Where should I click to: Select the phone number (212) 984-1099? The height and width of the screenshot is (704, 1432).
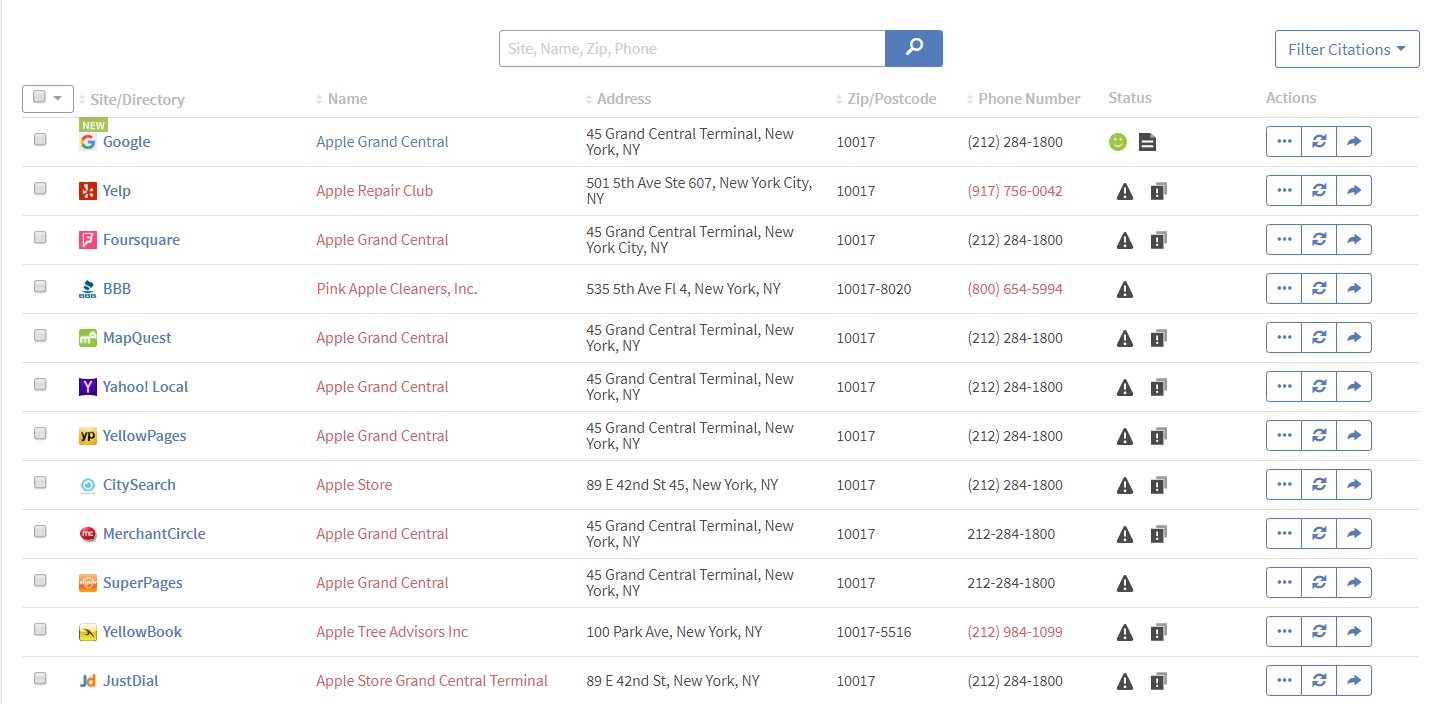coord(1015,632)
